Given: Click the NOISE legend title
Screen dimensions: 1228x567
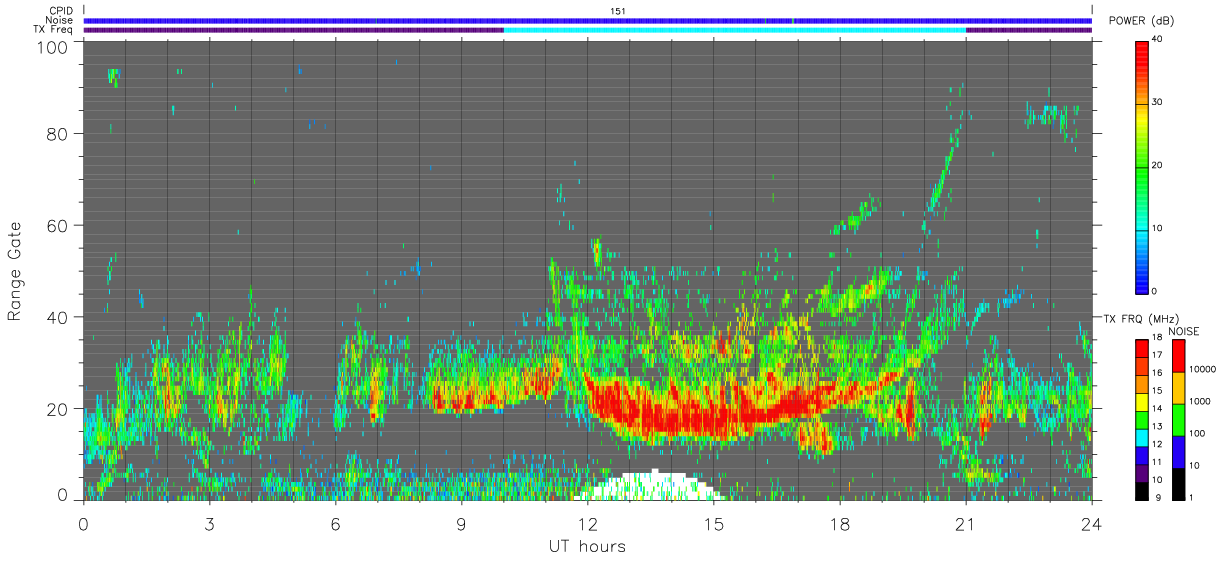Looking at the screenshot, I should 1186,331.
